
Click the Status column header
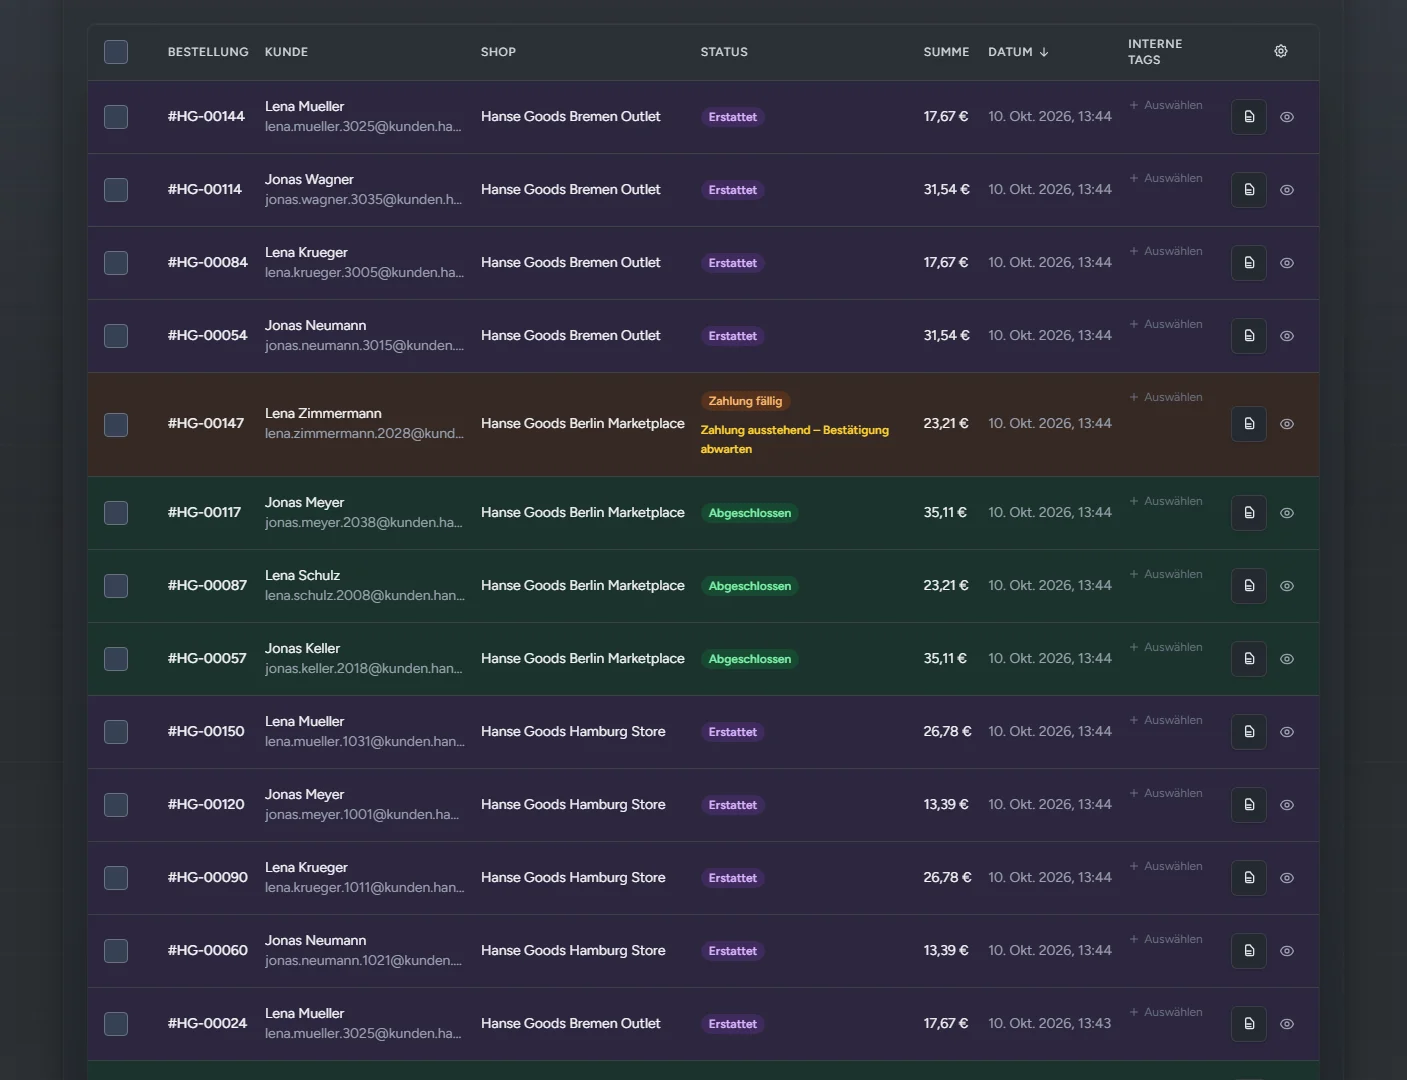724,52
